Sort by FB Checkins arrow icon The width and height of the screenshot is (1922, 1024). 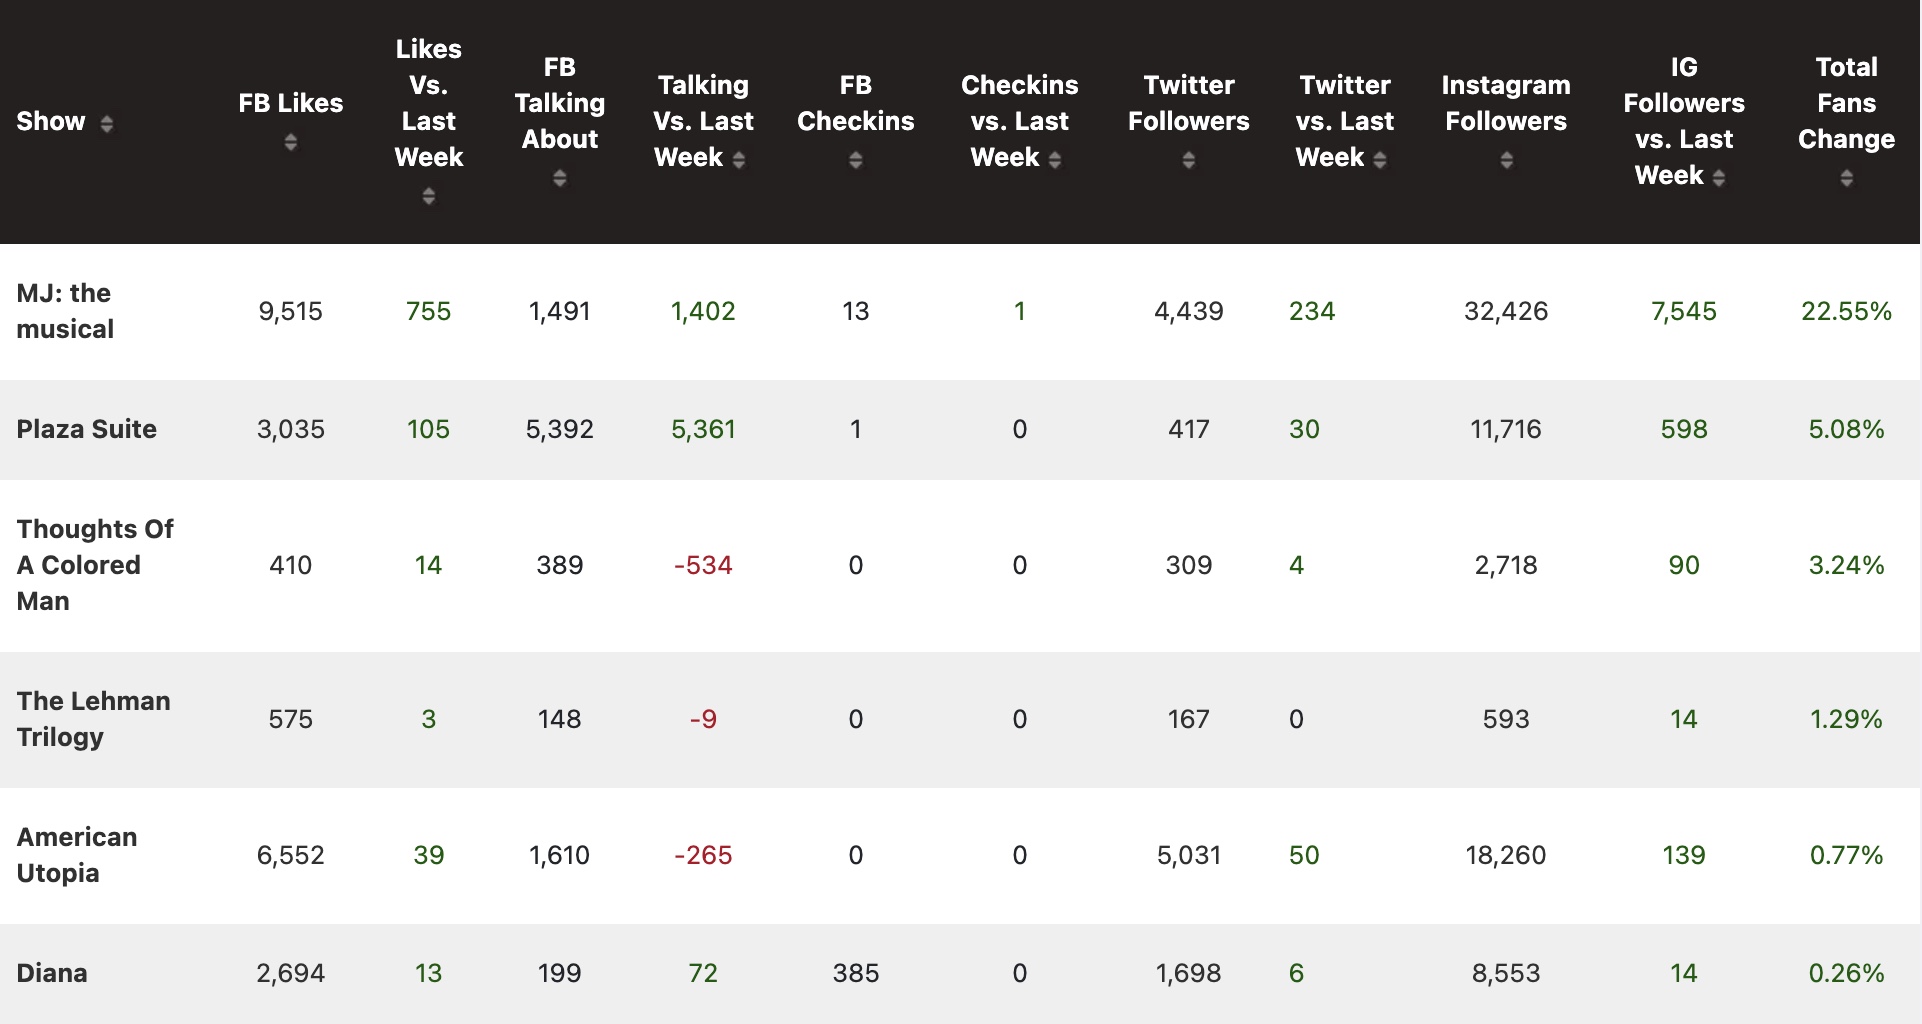(x=856, y=160)
